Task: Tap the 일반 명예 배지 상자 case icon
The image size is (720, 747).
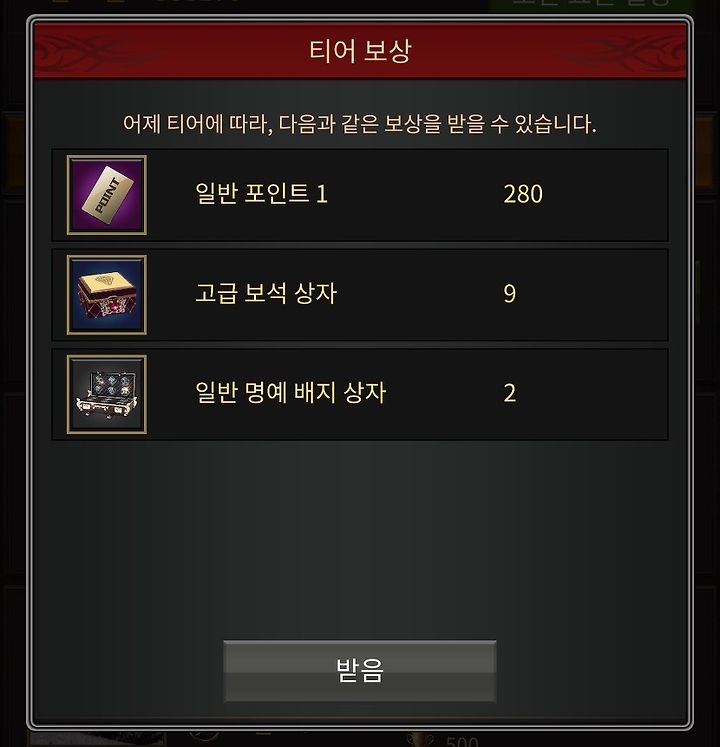Action: [x=107, y=394]
